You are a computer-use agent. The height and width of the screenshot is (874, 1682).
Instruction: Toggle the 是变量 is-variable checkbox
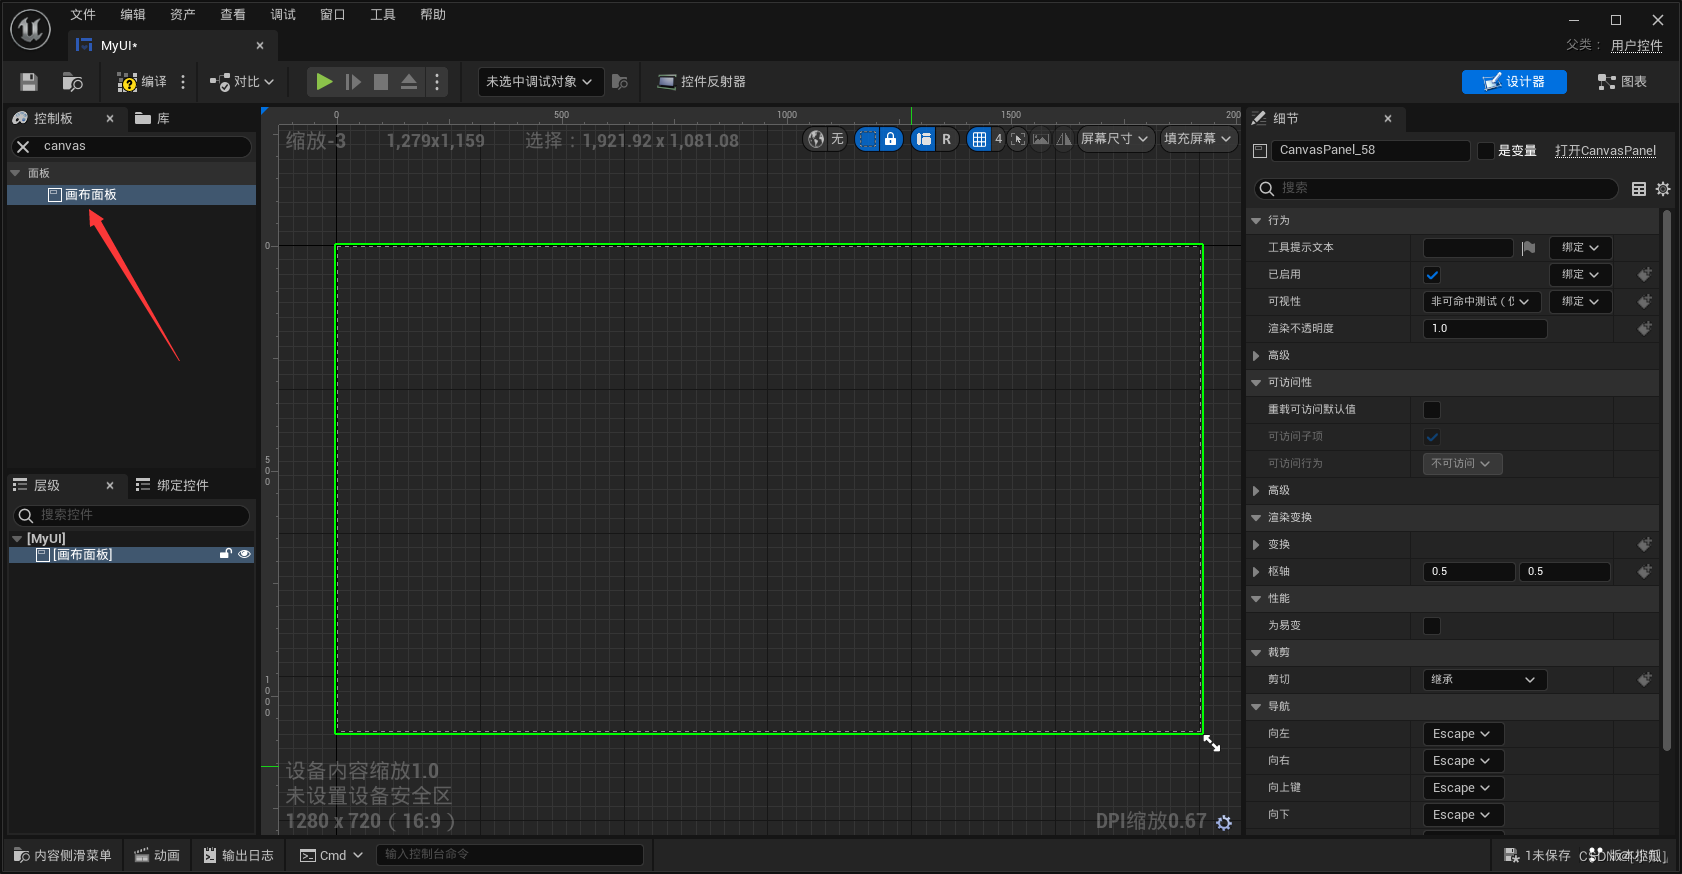click(1486, 151)
